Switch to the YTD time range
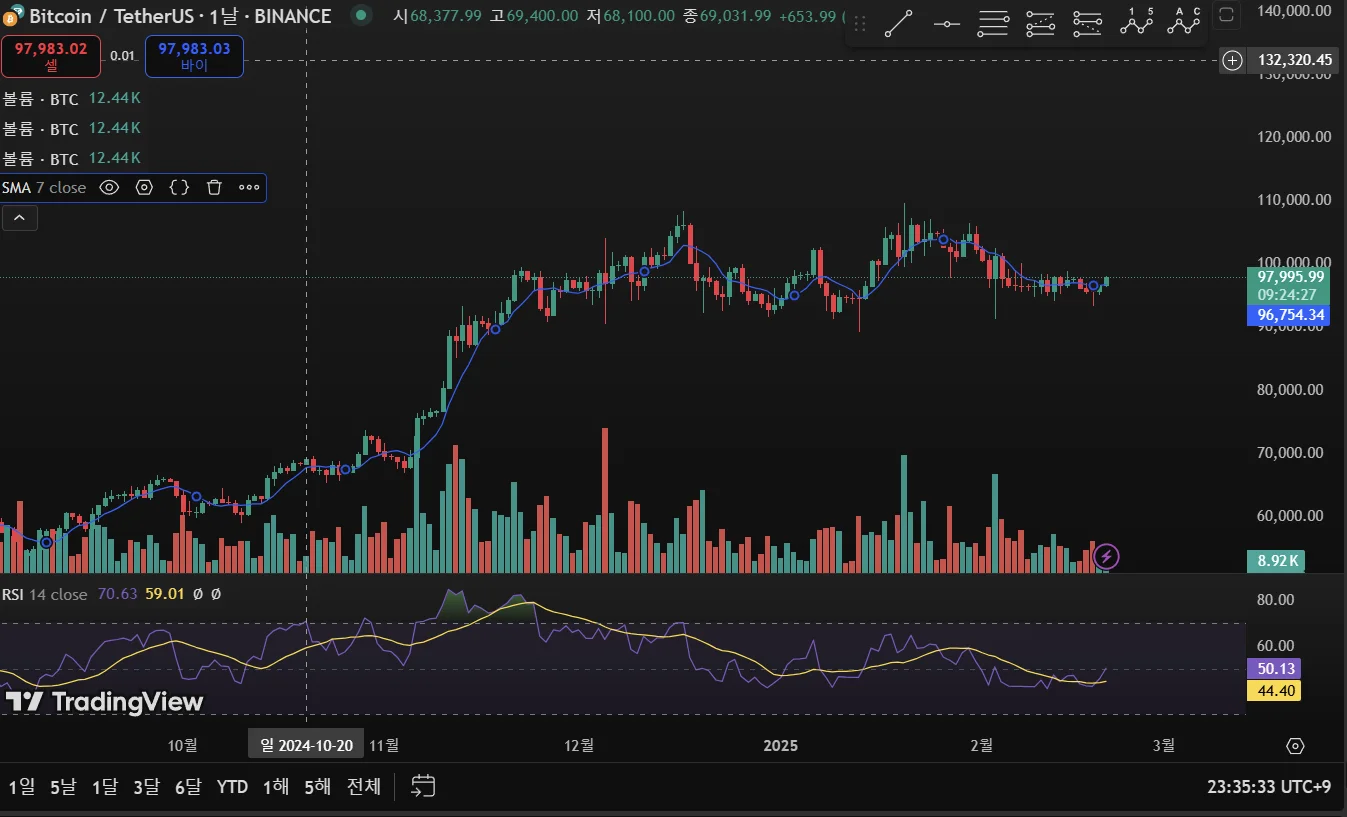This screenshot has height=817, width=1347. click(232, 787)
